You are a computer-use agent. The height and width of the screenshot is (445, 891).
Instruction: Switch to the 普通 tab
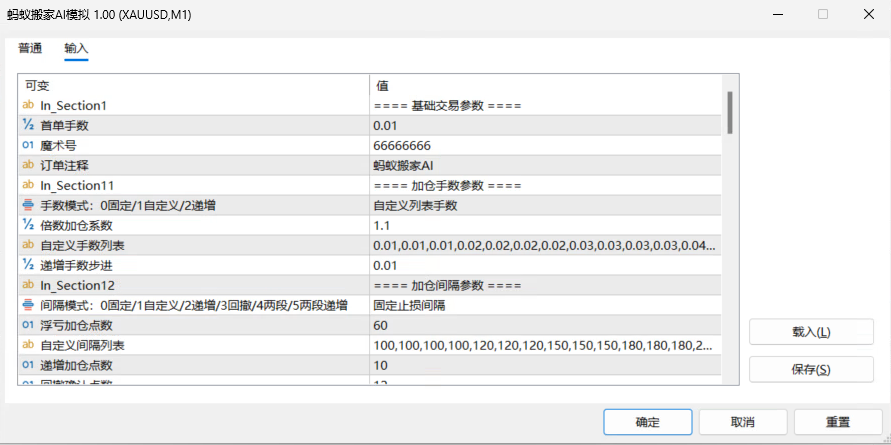pos(30,49)
